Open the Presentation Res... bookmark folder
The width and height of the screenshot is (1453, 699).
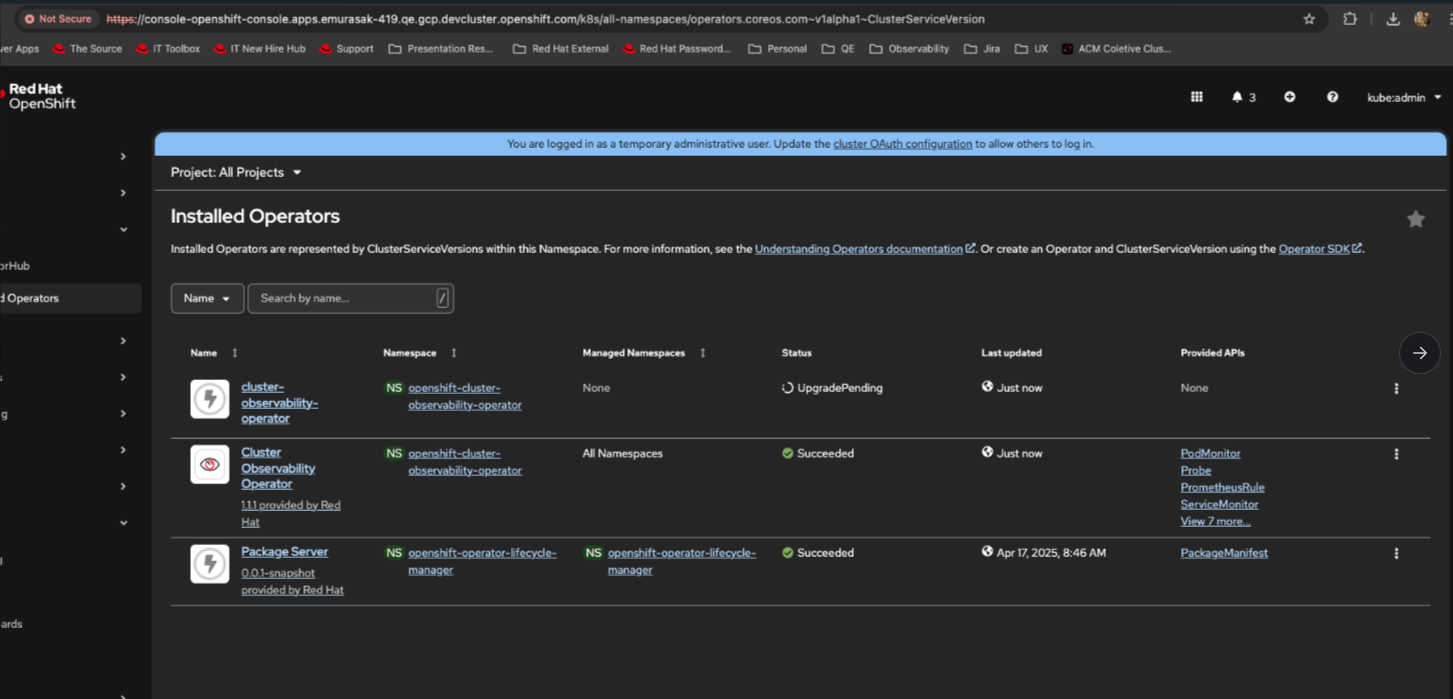(x=441, y=48)
